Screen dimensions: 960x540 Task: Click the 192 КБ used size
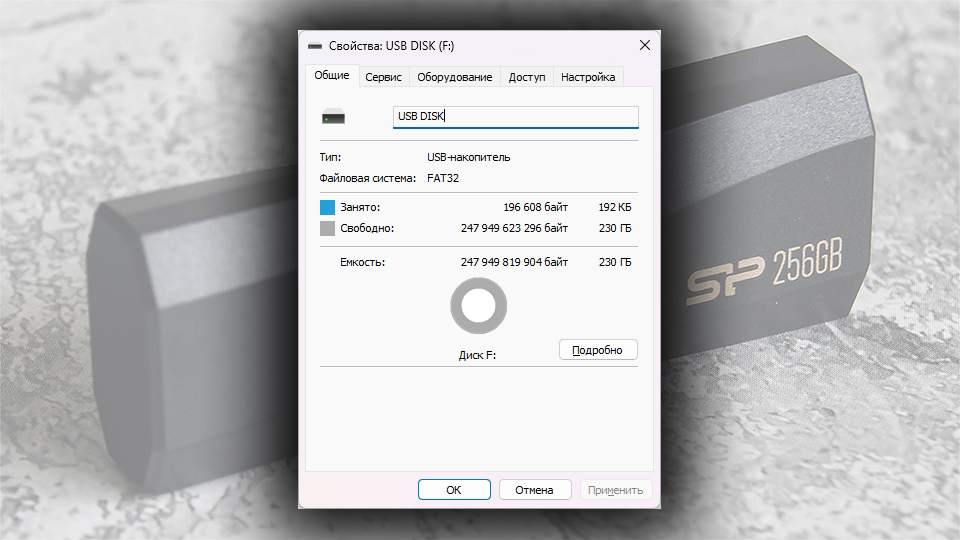tap(615, 207)
